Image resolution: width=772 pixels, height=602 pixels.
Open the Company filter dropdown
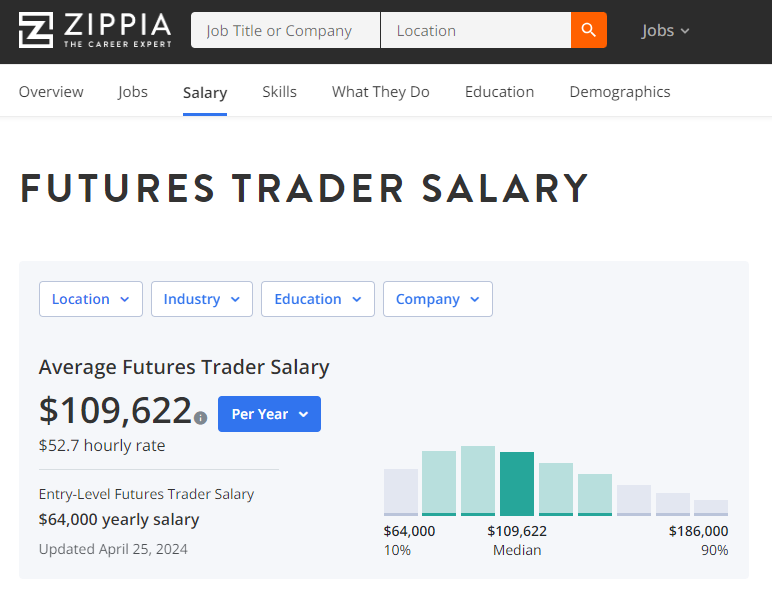pos(438,299)
